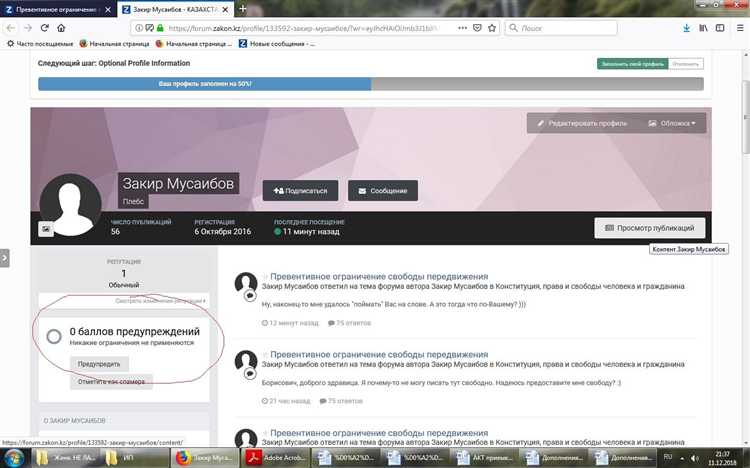Click the browser reload button
Image resolution: width=750 pixels, height=468 pixels.
pyautogui.click(x=48, y=28)
